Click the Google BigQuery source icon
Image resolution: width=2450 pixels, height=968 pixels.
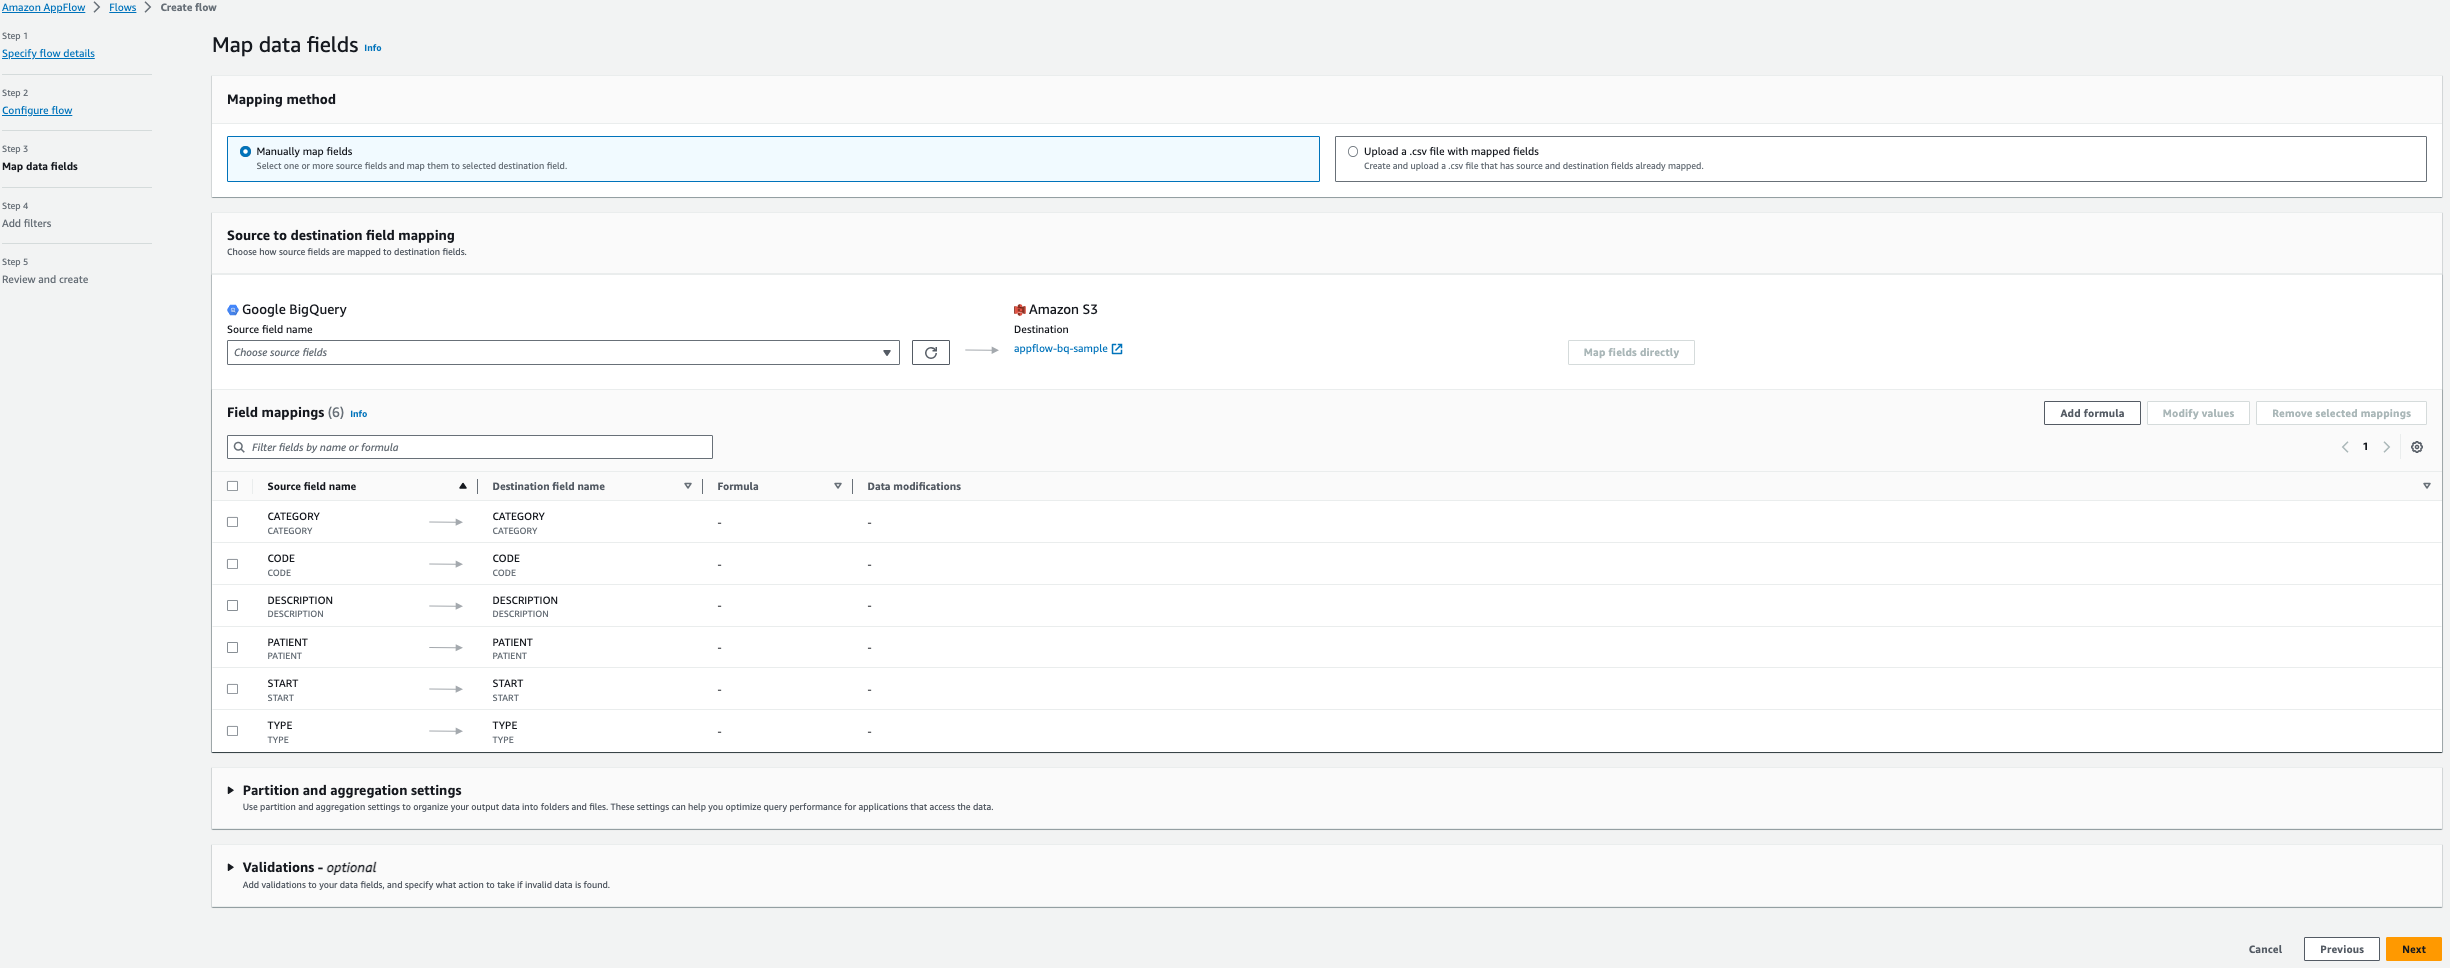233,309
